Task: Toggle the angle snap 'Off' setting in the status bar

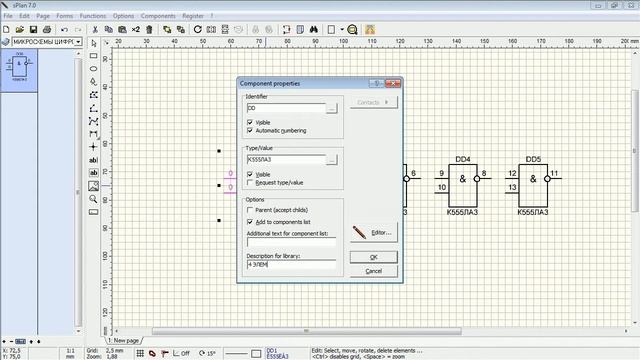Action: (x=181, y=353)
